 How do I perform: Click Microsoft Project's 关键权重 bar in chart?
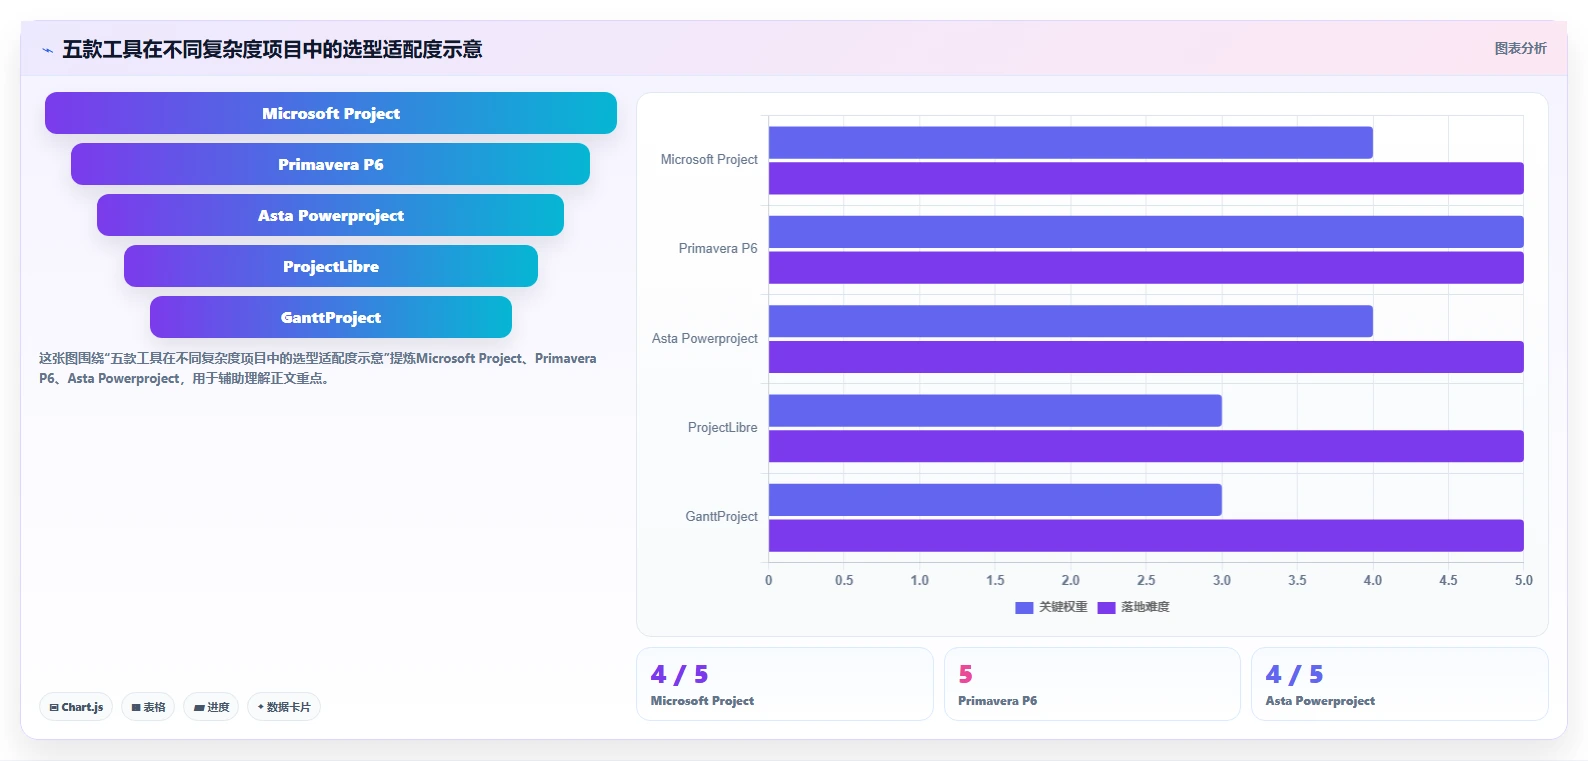coord(1070,142)
